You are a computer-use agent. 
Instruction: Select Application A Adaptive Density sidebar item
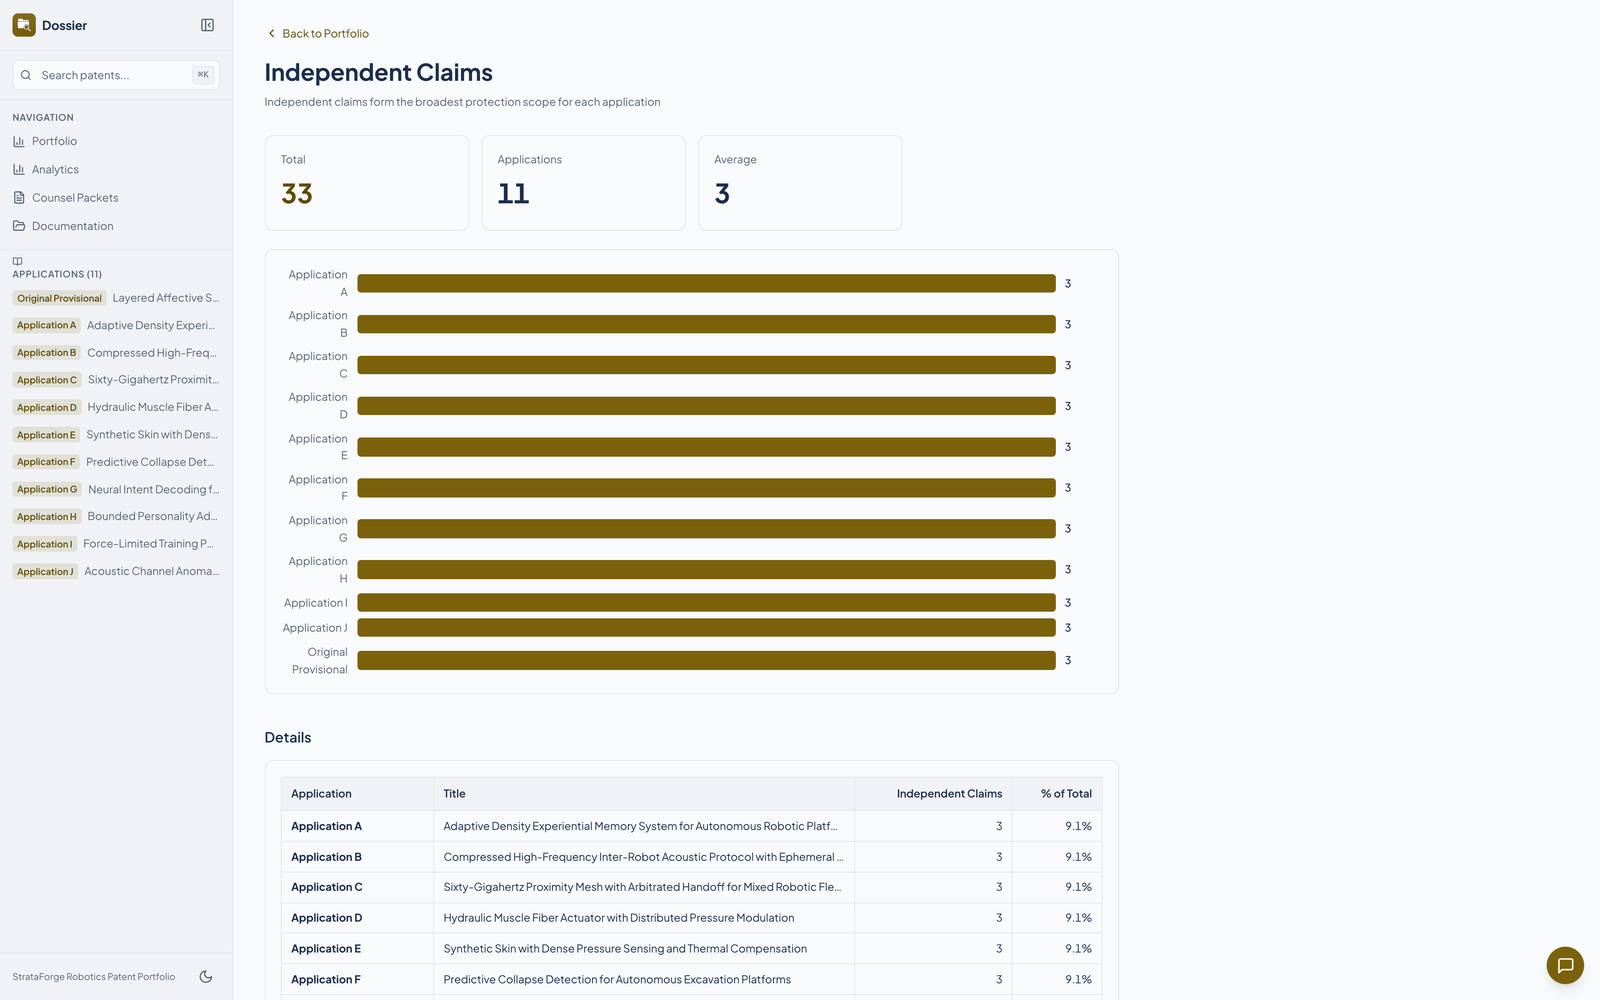click(116, 325)
